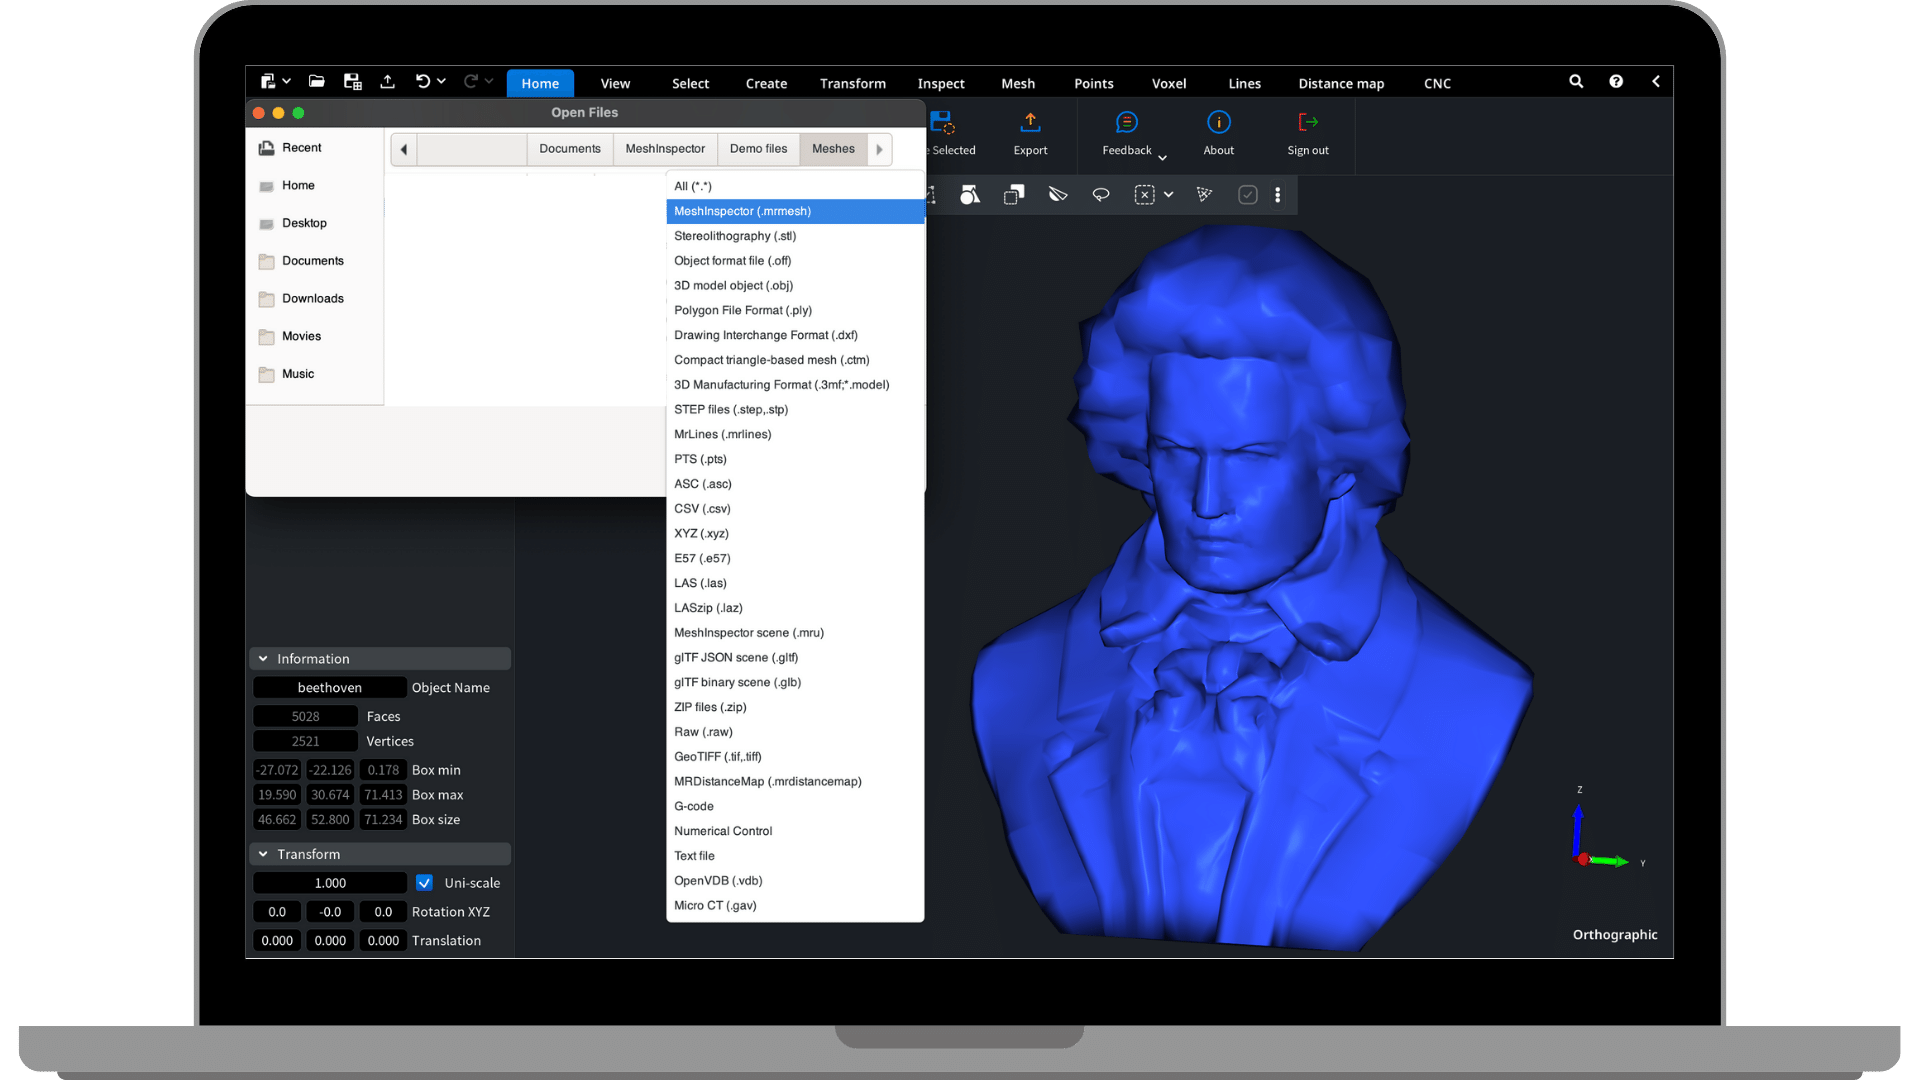The height and width of the screenshot is (1080, 1920).
Task: Collapse the Transform panel
Action: pos(263,854)
